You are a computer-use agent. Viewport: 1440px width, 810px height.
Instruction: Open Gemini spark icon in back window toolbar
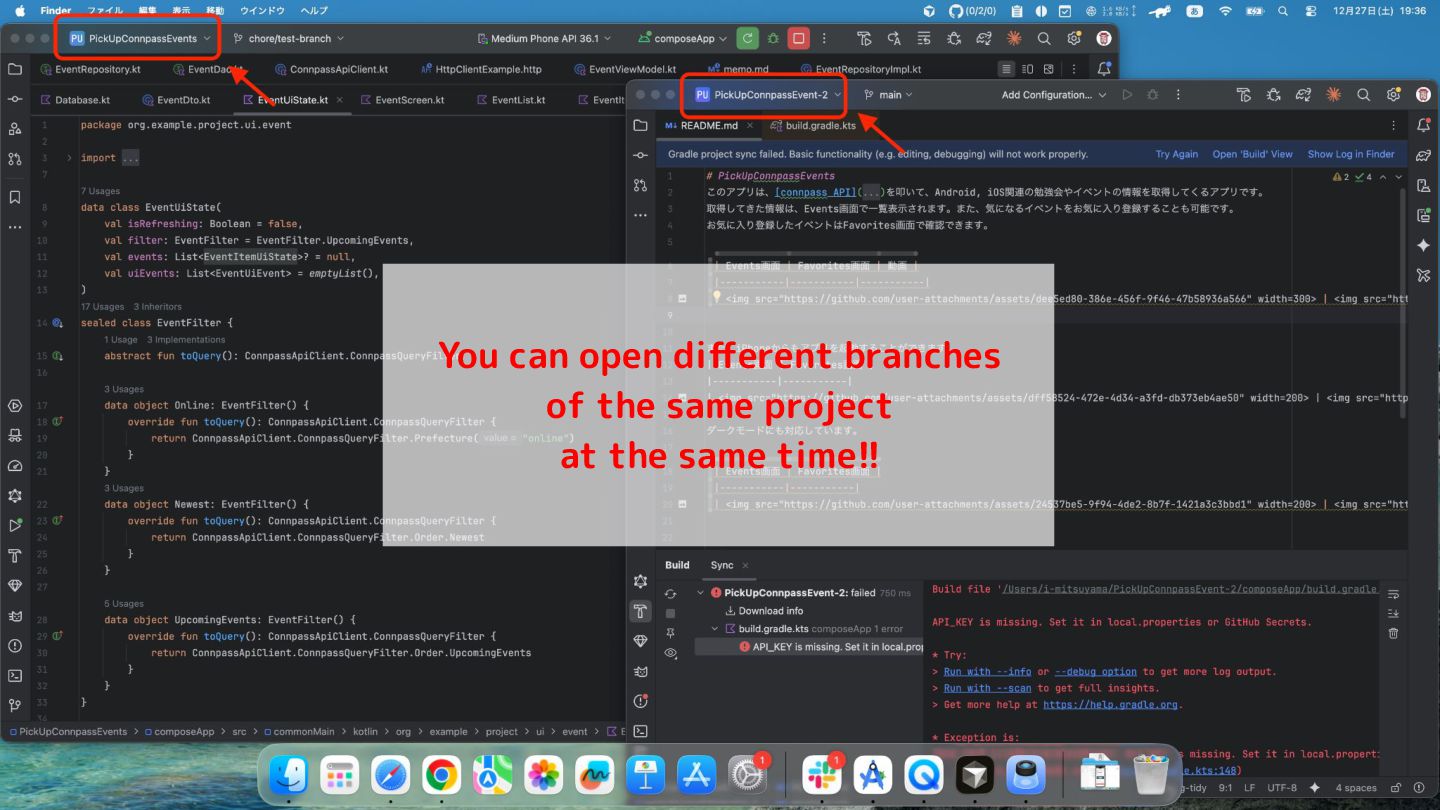point(1014,38)
